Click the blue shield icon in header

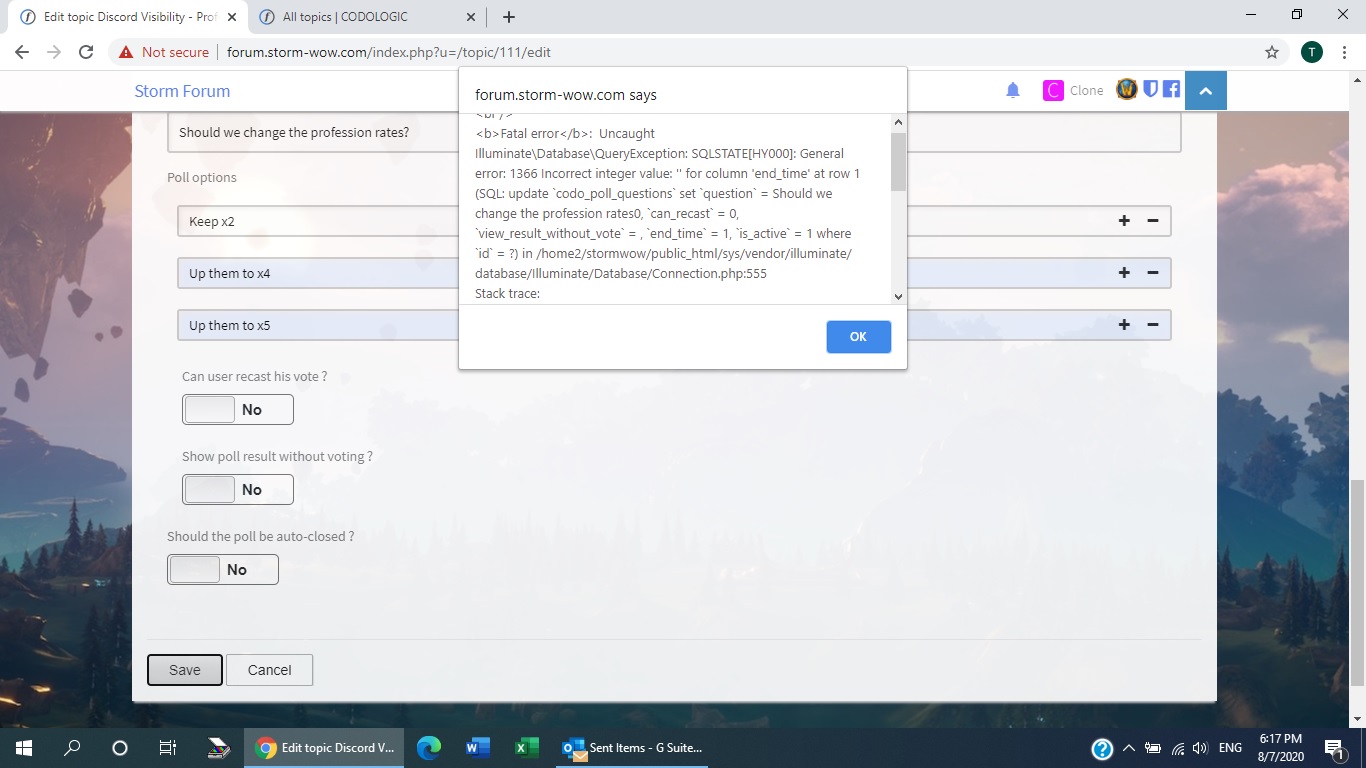(x=1150, y=90)
